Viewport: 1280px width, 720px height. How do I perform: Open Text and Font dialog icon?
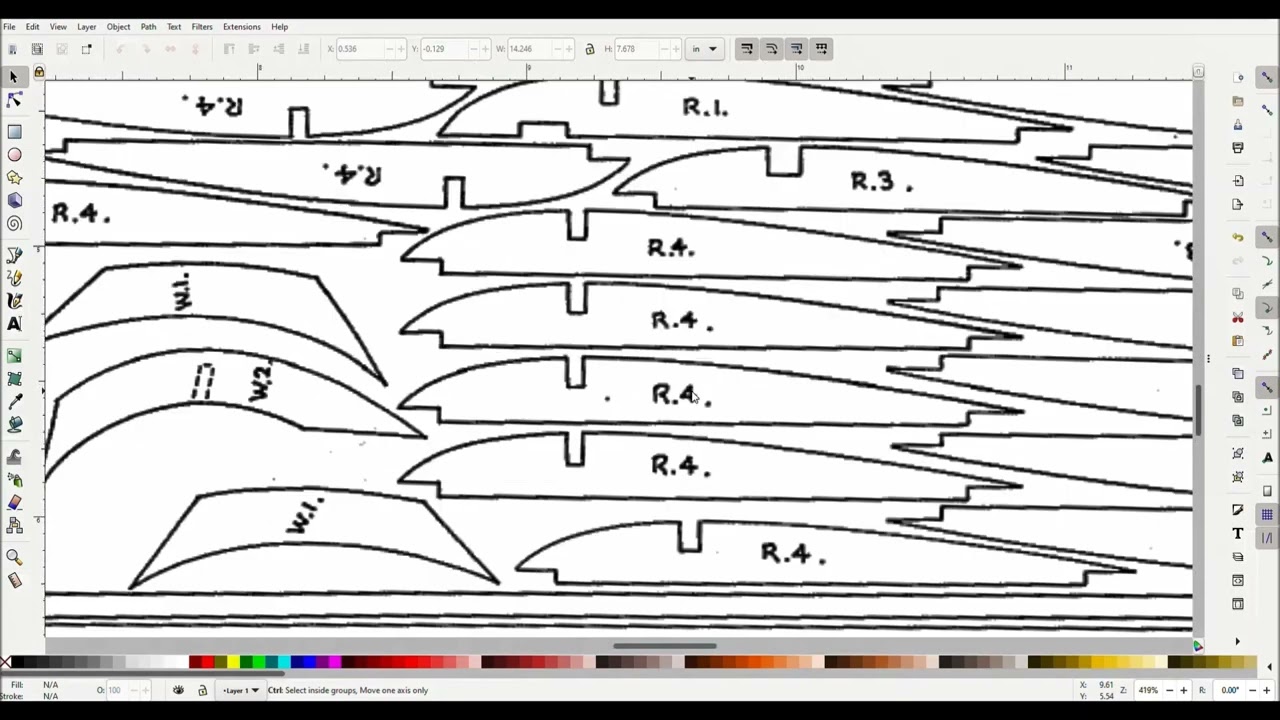[1238, 533]
